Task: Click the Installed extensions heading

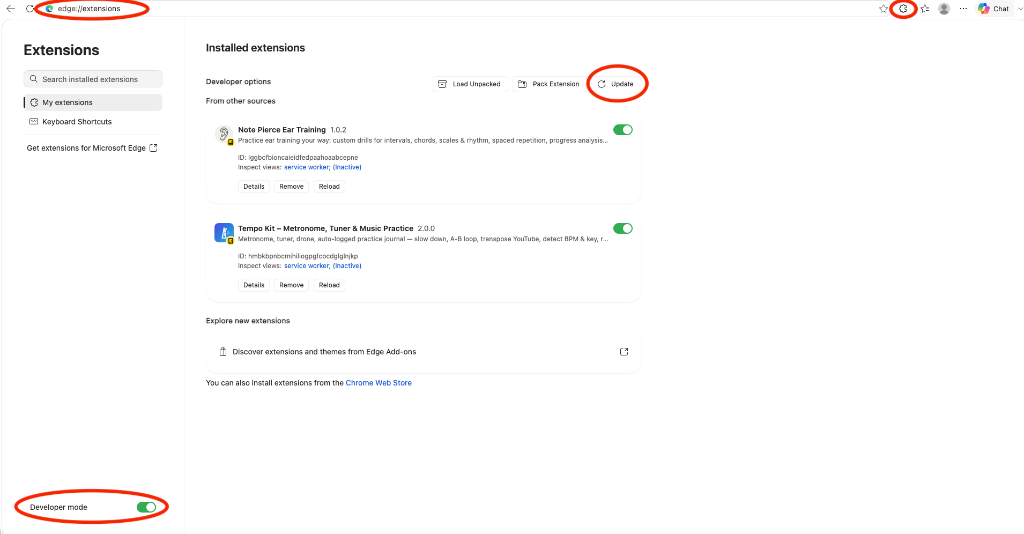Action: click(x=255, y=48)
